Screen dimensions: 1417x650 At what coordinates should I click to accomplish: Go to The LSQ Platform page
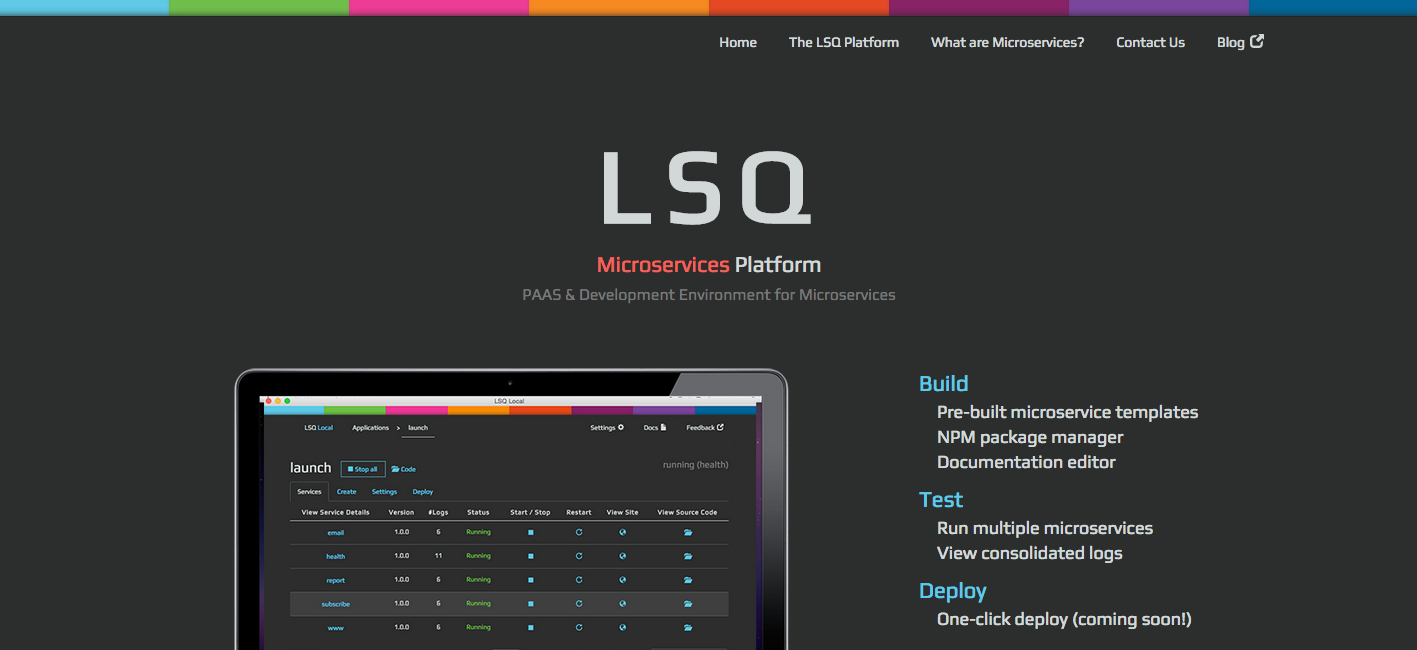tap(844, 42)
